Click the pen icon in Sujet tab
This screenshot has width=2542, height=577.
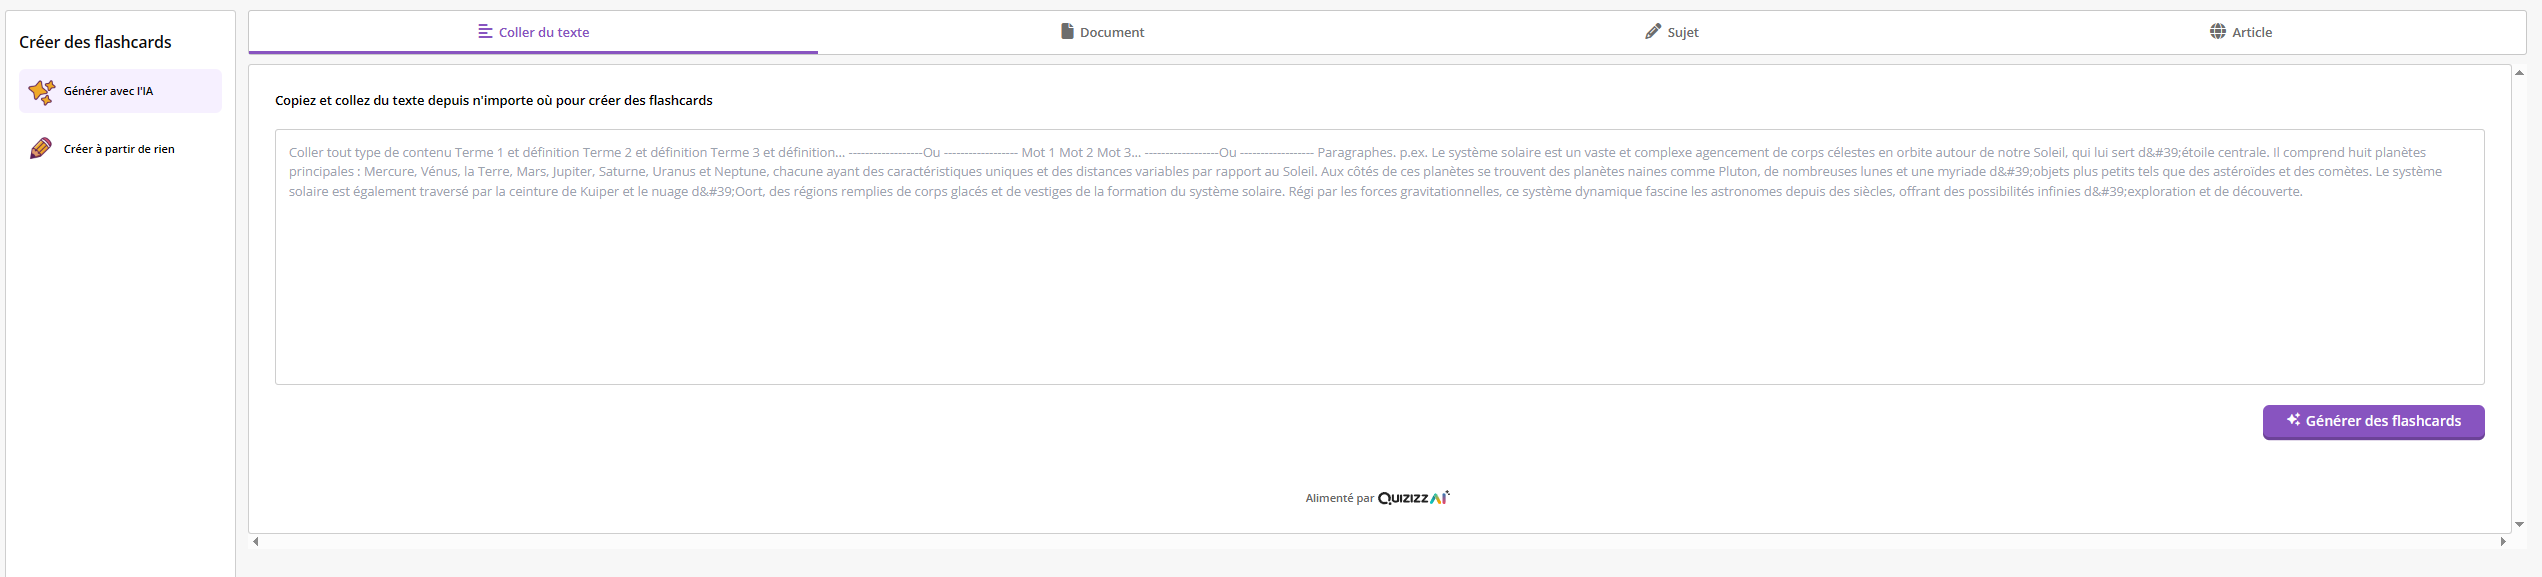[1653, 31]
